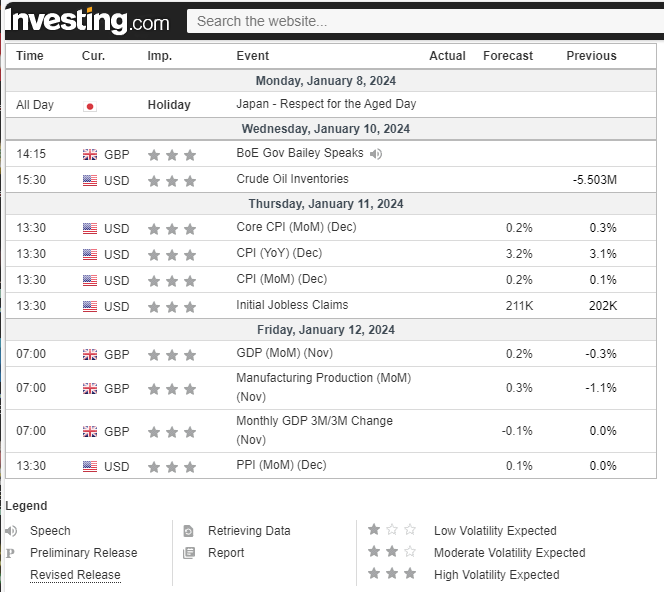Click the three stars for High Volatility Expected
This screenshot has width=664, height=592.
coord(391,574)
